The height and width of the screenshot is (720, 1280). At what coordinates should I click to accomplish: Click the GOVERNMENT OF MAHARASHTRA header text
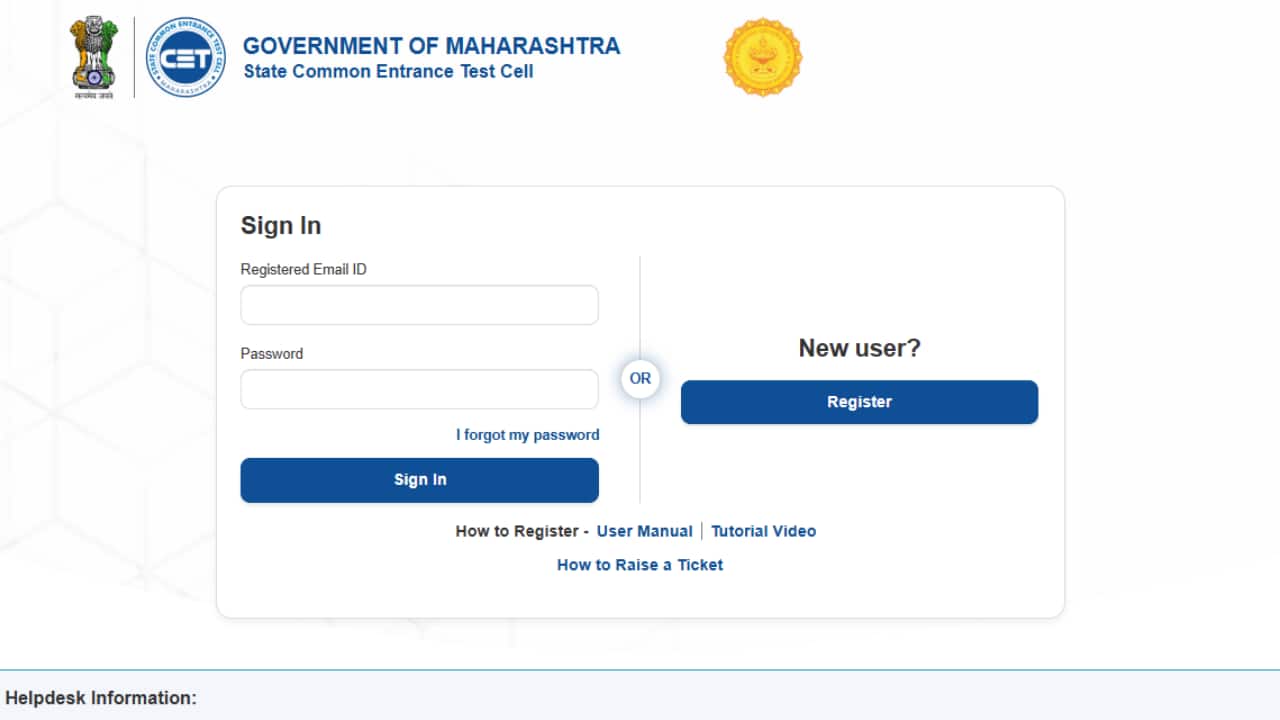coord(432,45)
